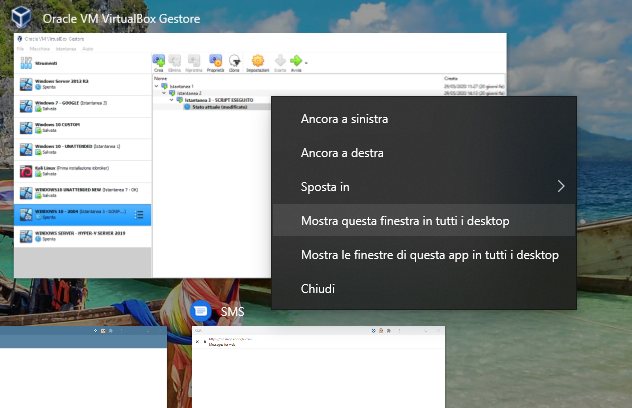Viewport: 632px width, 408px height.
Task: Open 'Impostazioni' gear toolbar icon
Action: point(258,63)
